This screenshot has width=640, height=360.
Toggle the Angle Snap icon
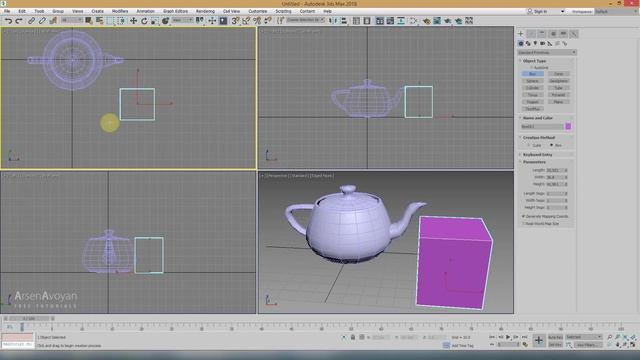[x=246, y=20]
